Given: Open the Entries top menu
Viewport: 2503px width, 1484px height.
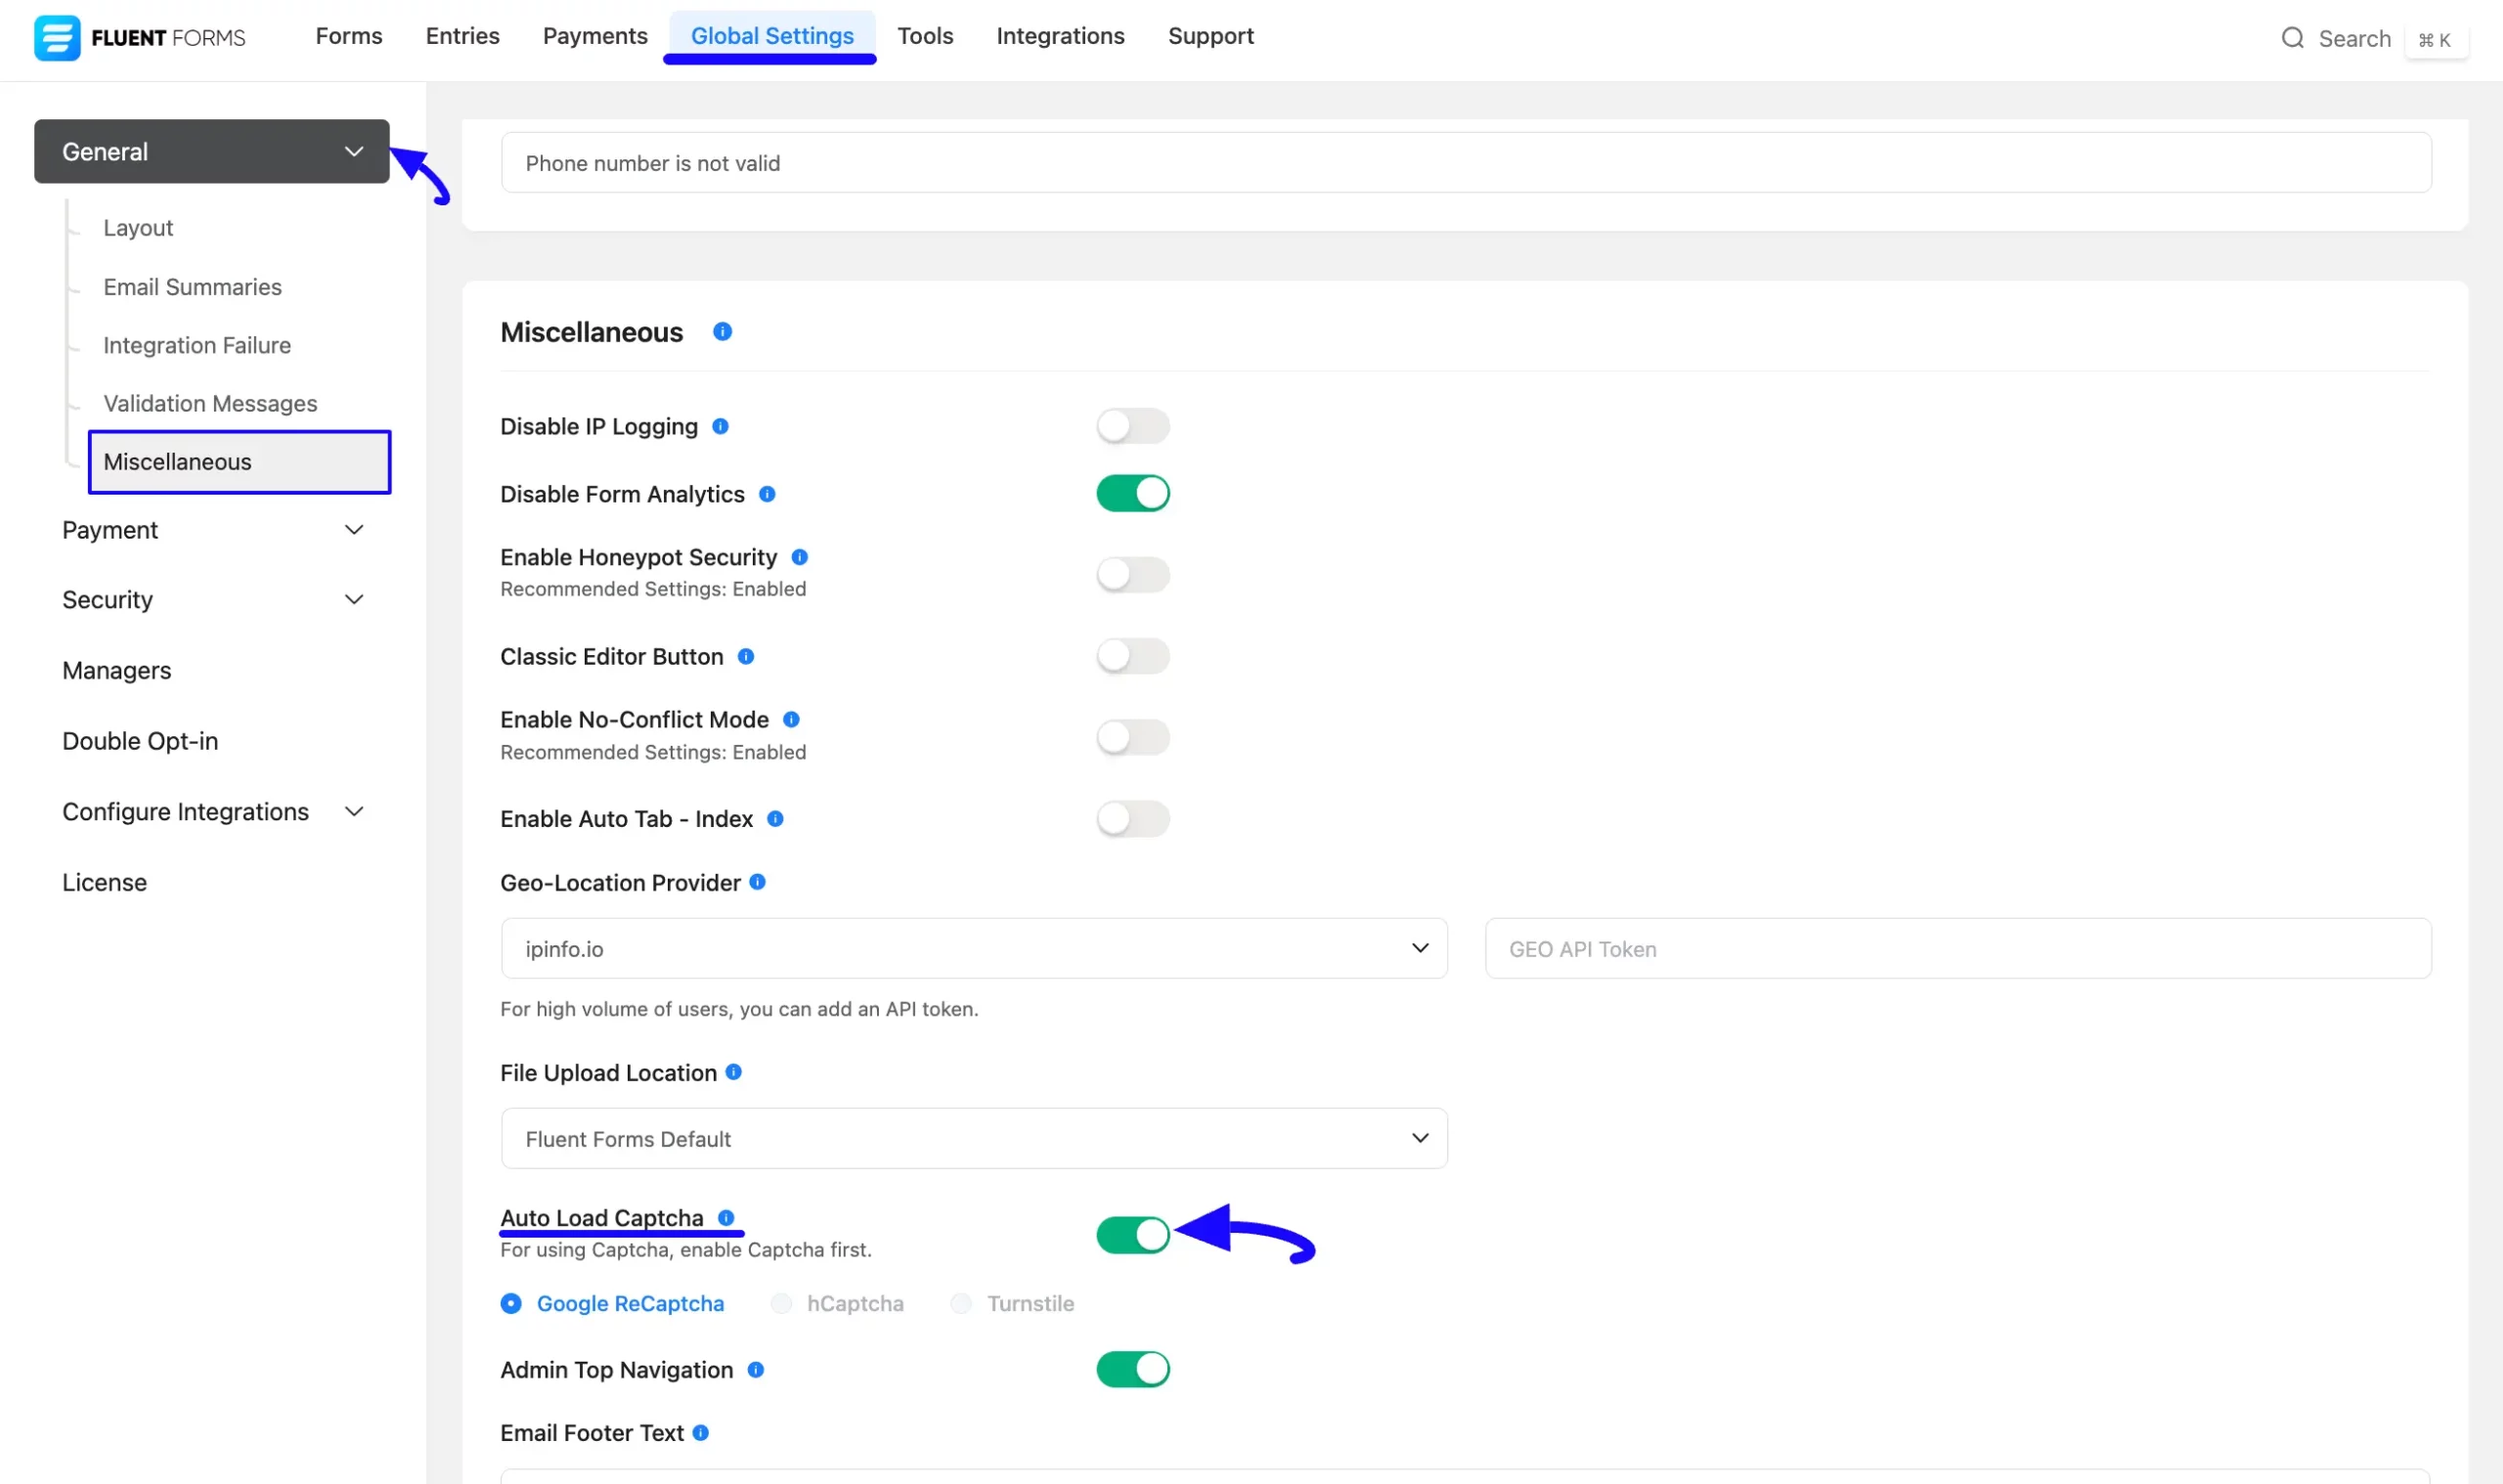Looking at the screenshot, I should point(462,37).
